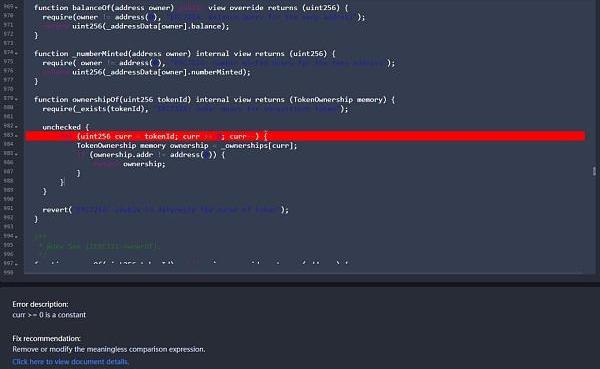Screen dimensions: 600x369
Task: Fold the unchecked block in gutter
Action: pyautogui.click(x=16, y=127)
